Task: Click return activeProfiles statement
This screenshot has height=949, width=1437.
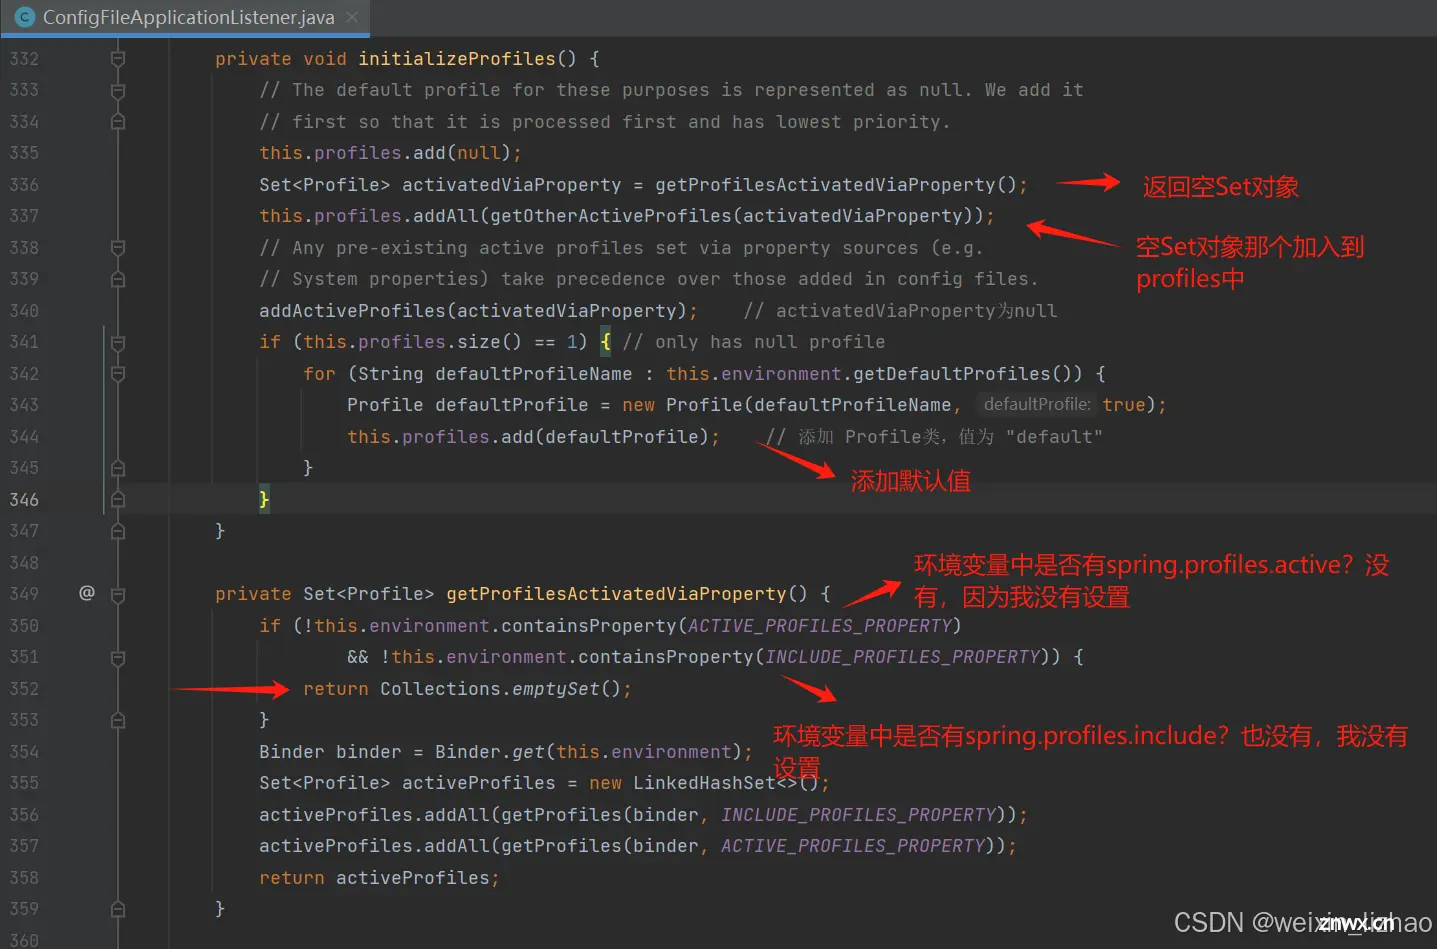Action: click(x=379, y=878)
